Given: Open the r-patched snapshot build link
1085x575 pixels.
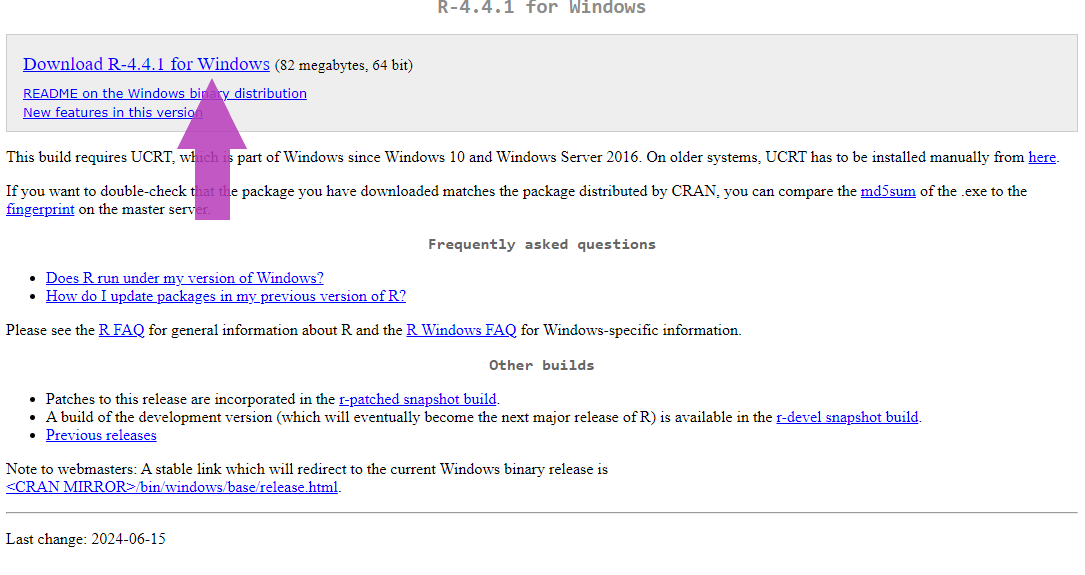Looking at the screenshot, I should click(x=417, y=399).
